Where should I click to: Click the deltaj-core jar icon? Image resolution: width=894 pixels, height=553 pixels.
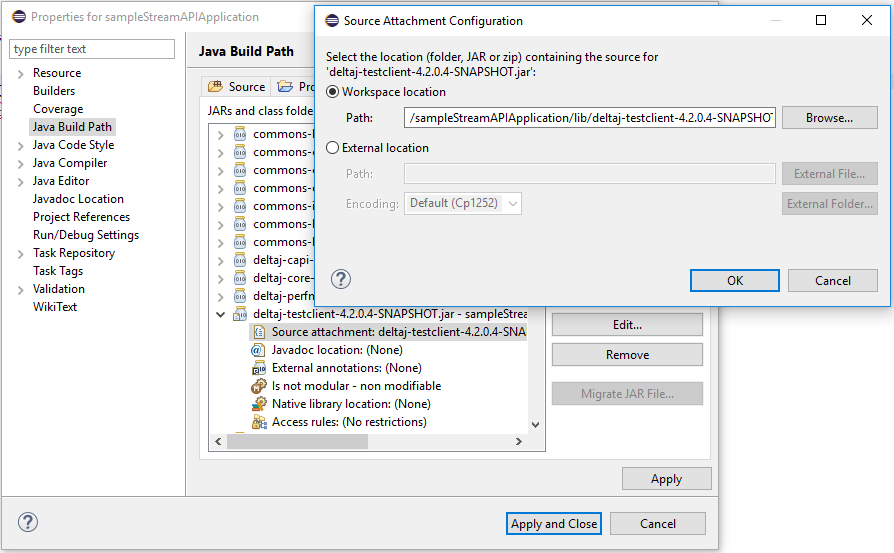[x=240, y=278]
